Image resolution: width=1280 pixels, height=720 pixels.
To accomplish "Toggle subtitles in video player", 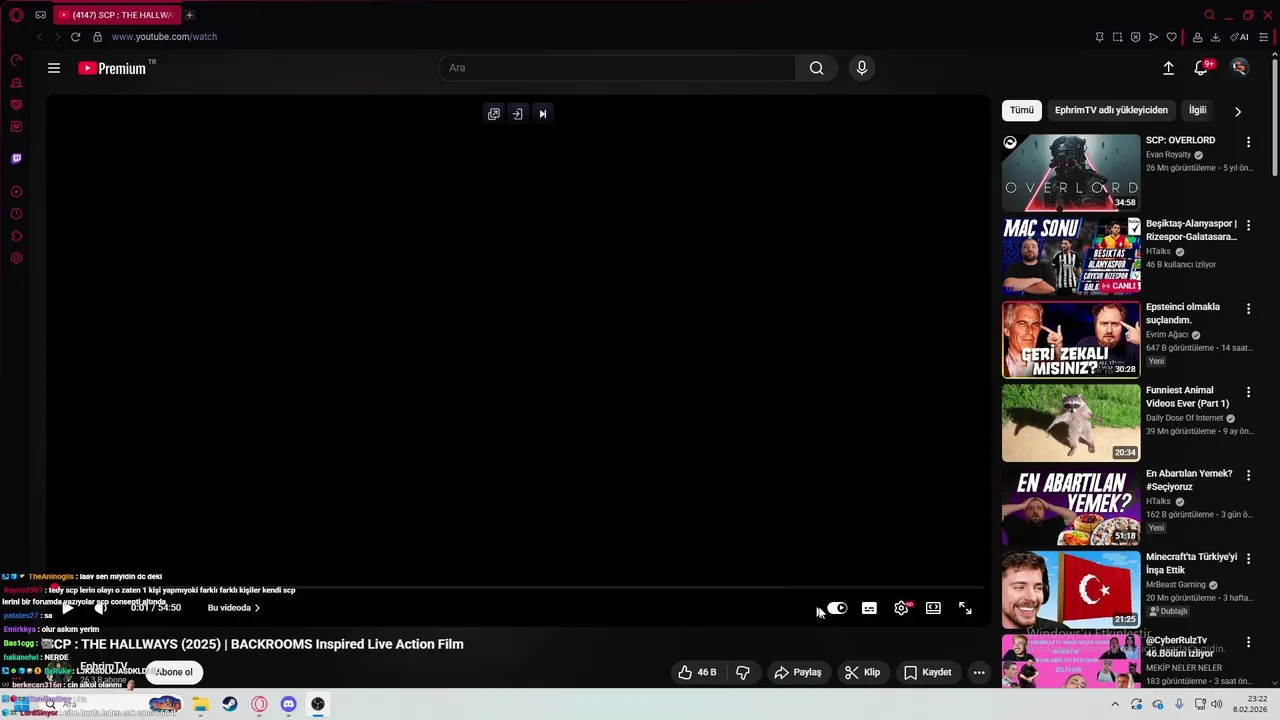I will tap(869, 608).
